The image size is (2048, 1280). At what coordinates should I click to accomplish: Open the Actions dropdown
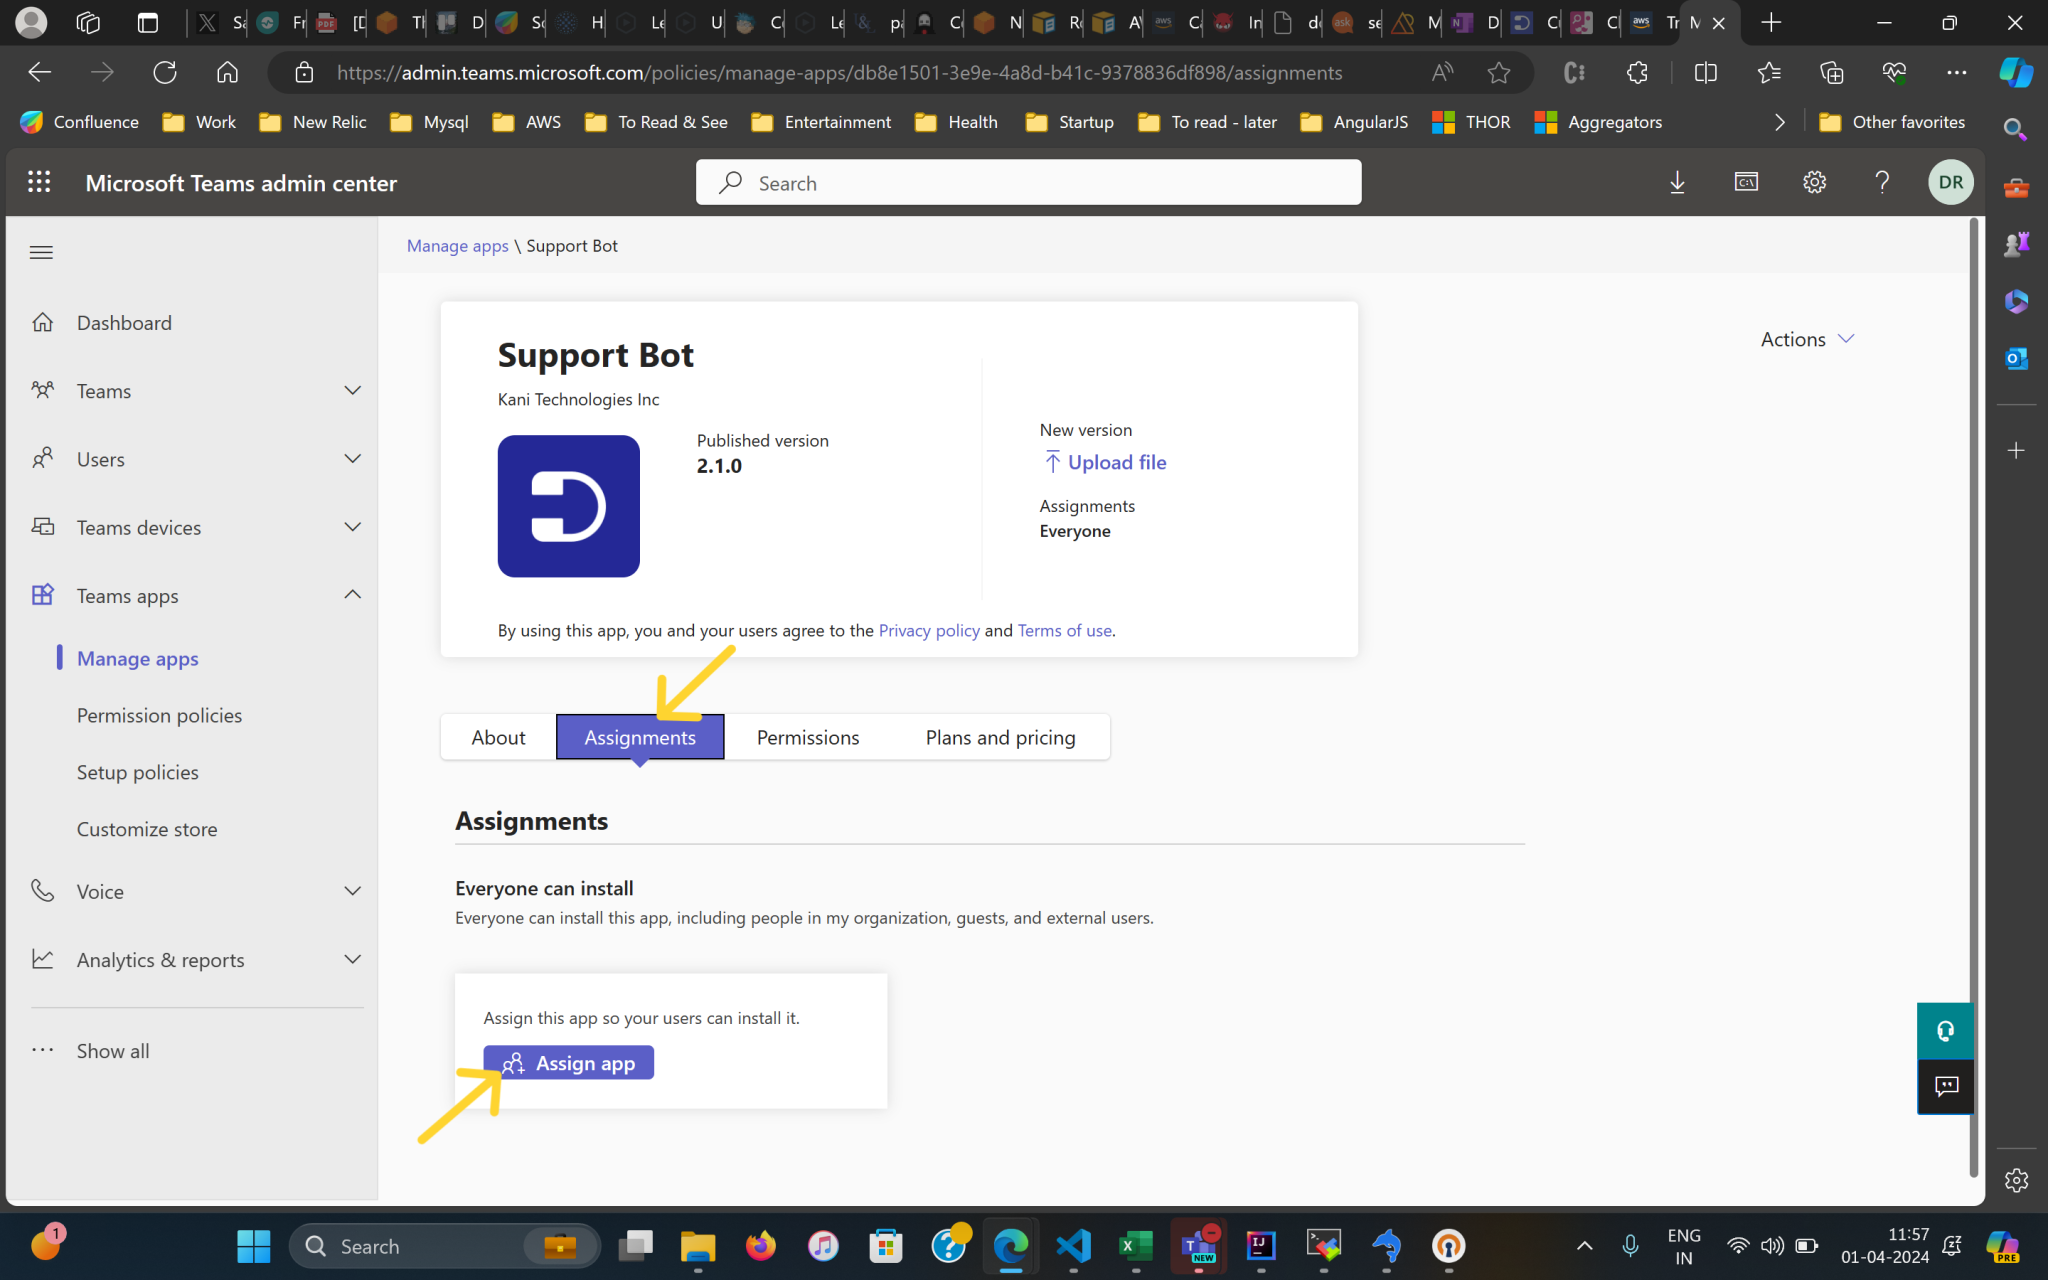tap(1806, 339)
